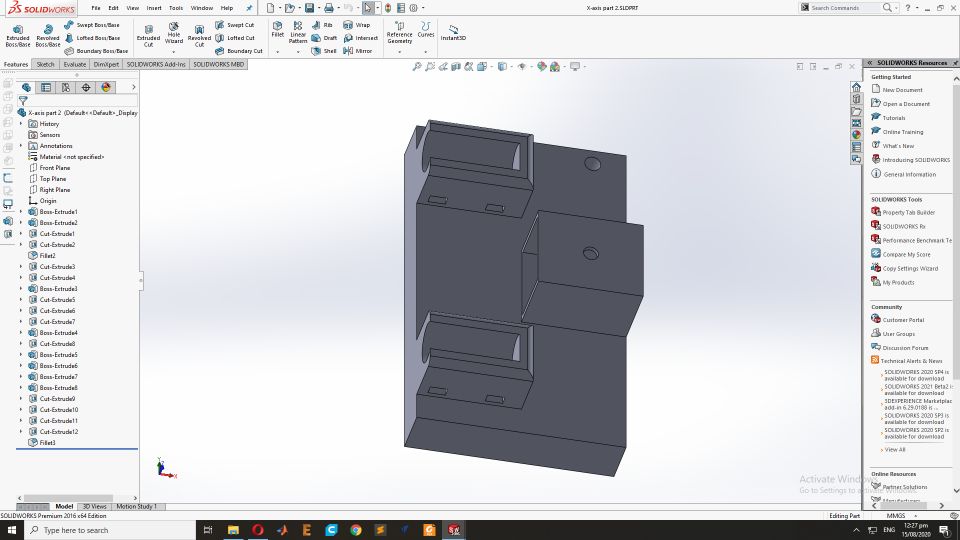Viewport: 960px width, 540px height.
Task: Select the Revolved Cut tool
Action: point(199,37)
